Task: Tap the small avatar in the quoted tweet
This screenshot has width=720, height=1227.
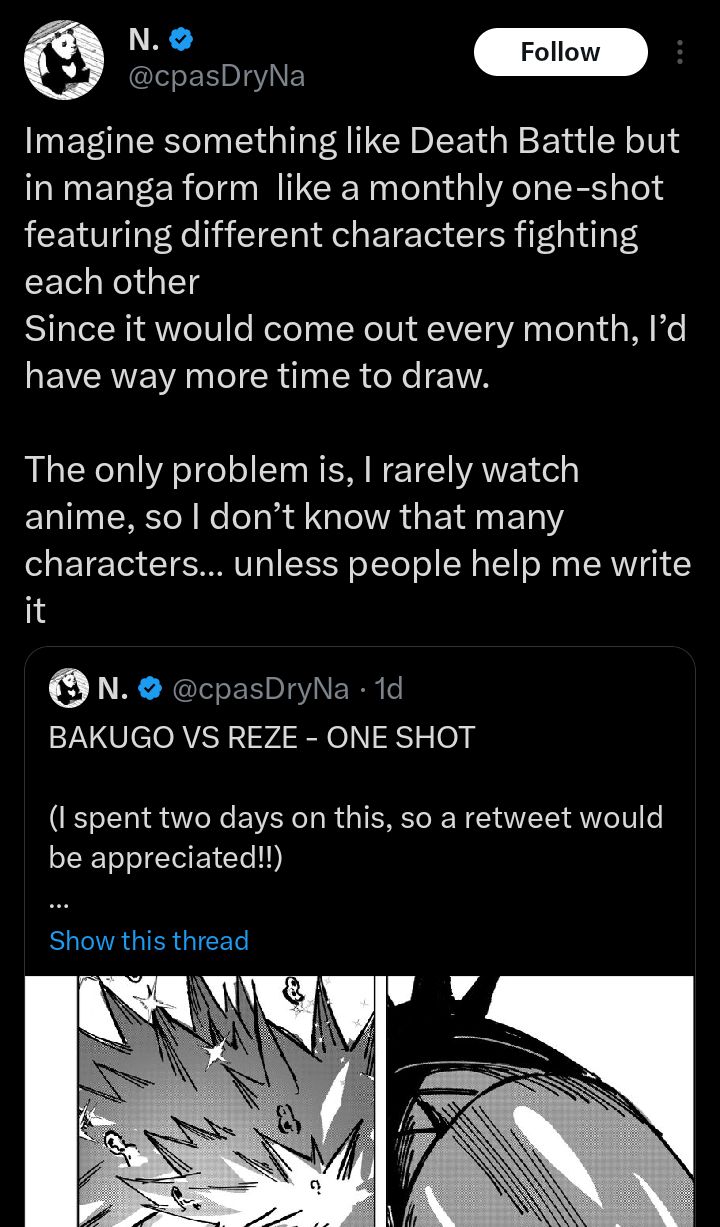Action: point(69,689)
